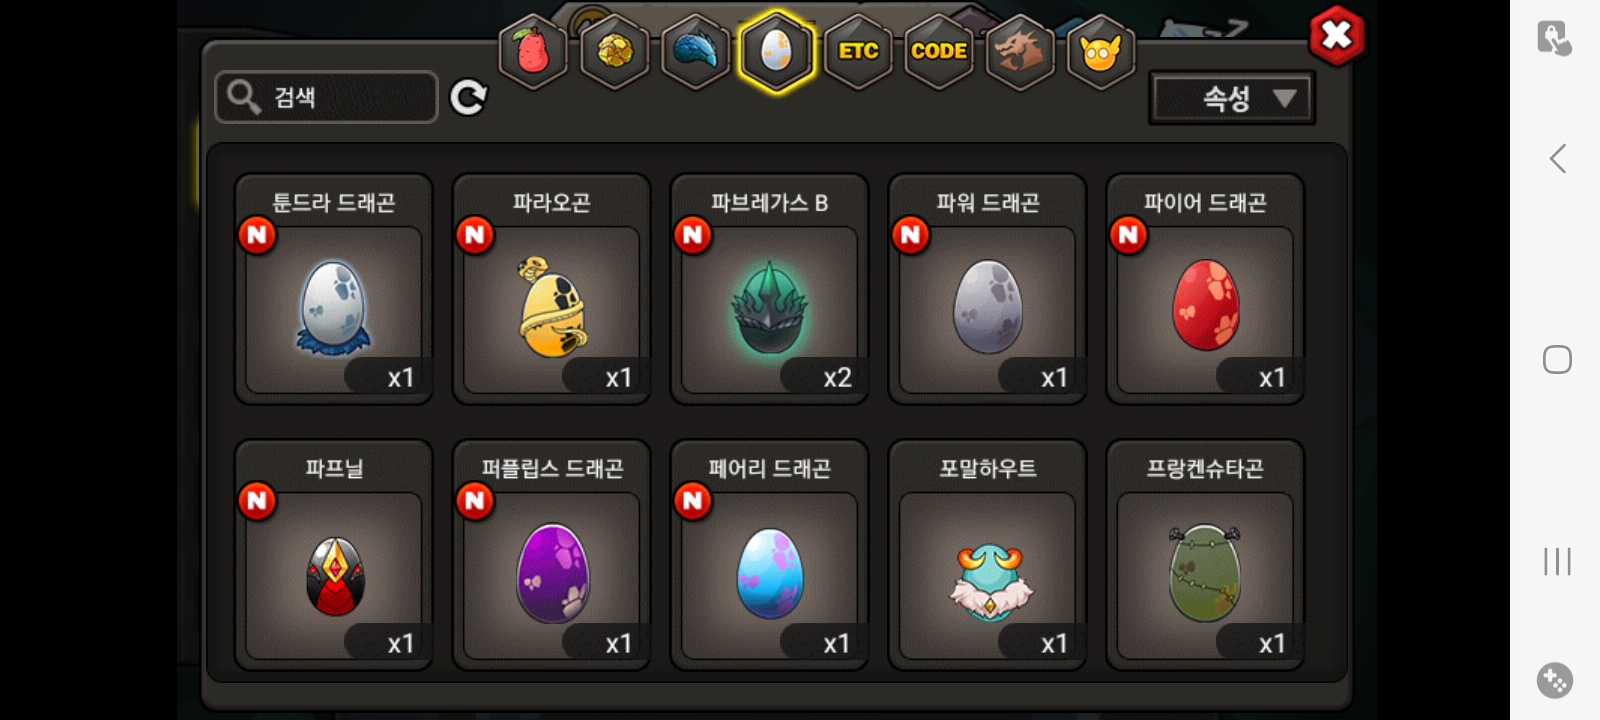
Task: Select the 포말하우트 horned egg
Action: [x=987, y=555]
